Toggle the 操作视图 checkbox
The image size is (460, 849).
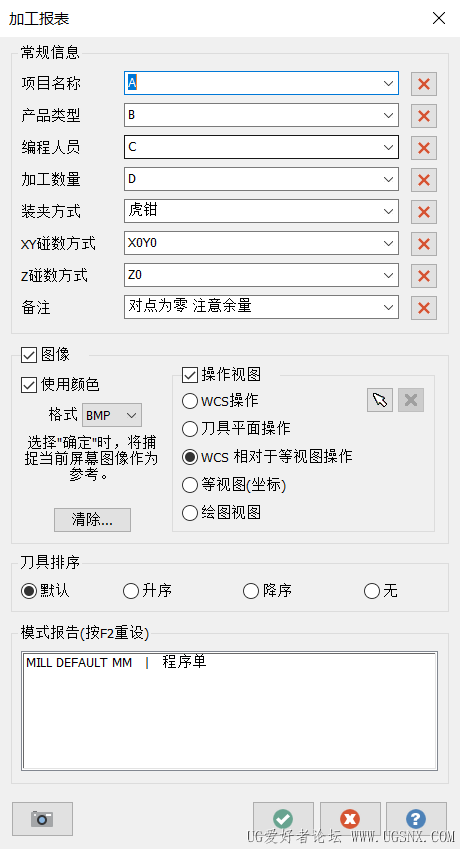190,374
